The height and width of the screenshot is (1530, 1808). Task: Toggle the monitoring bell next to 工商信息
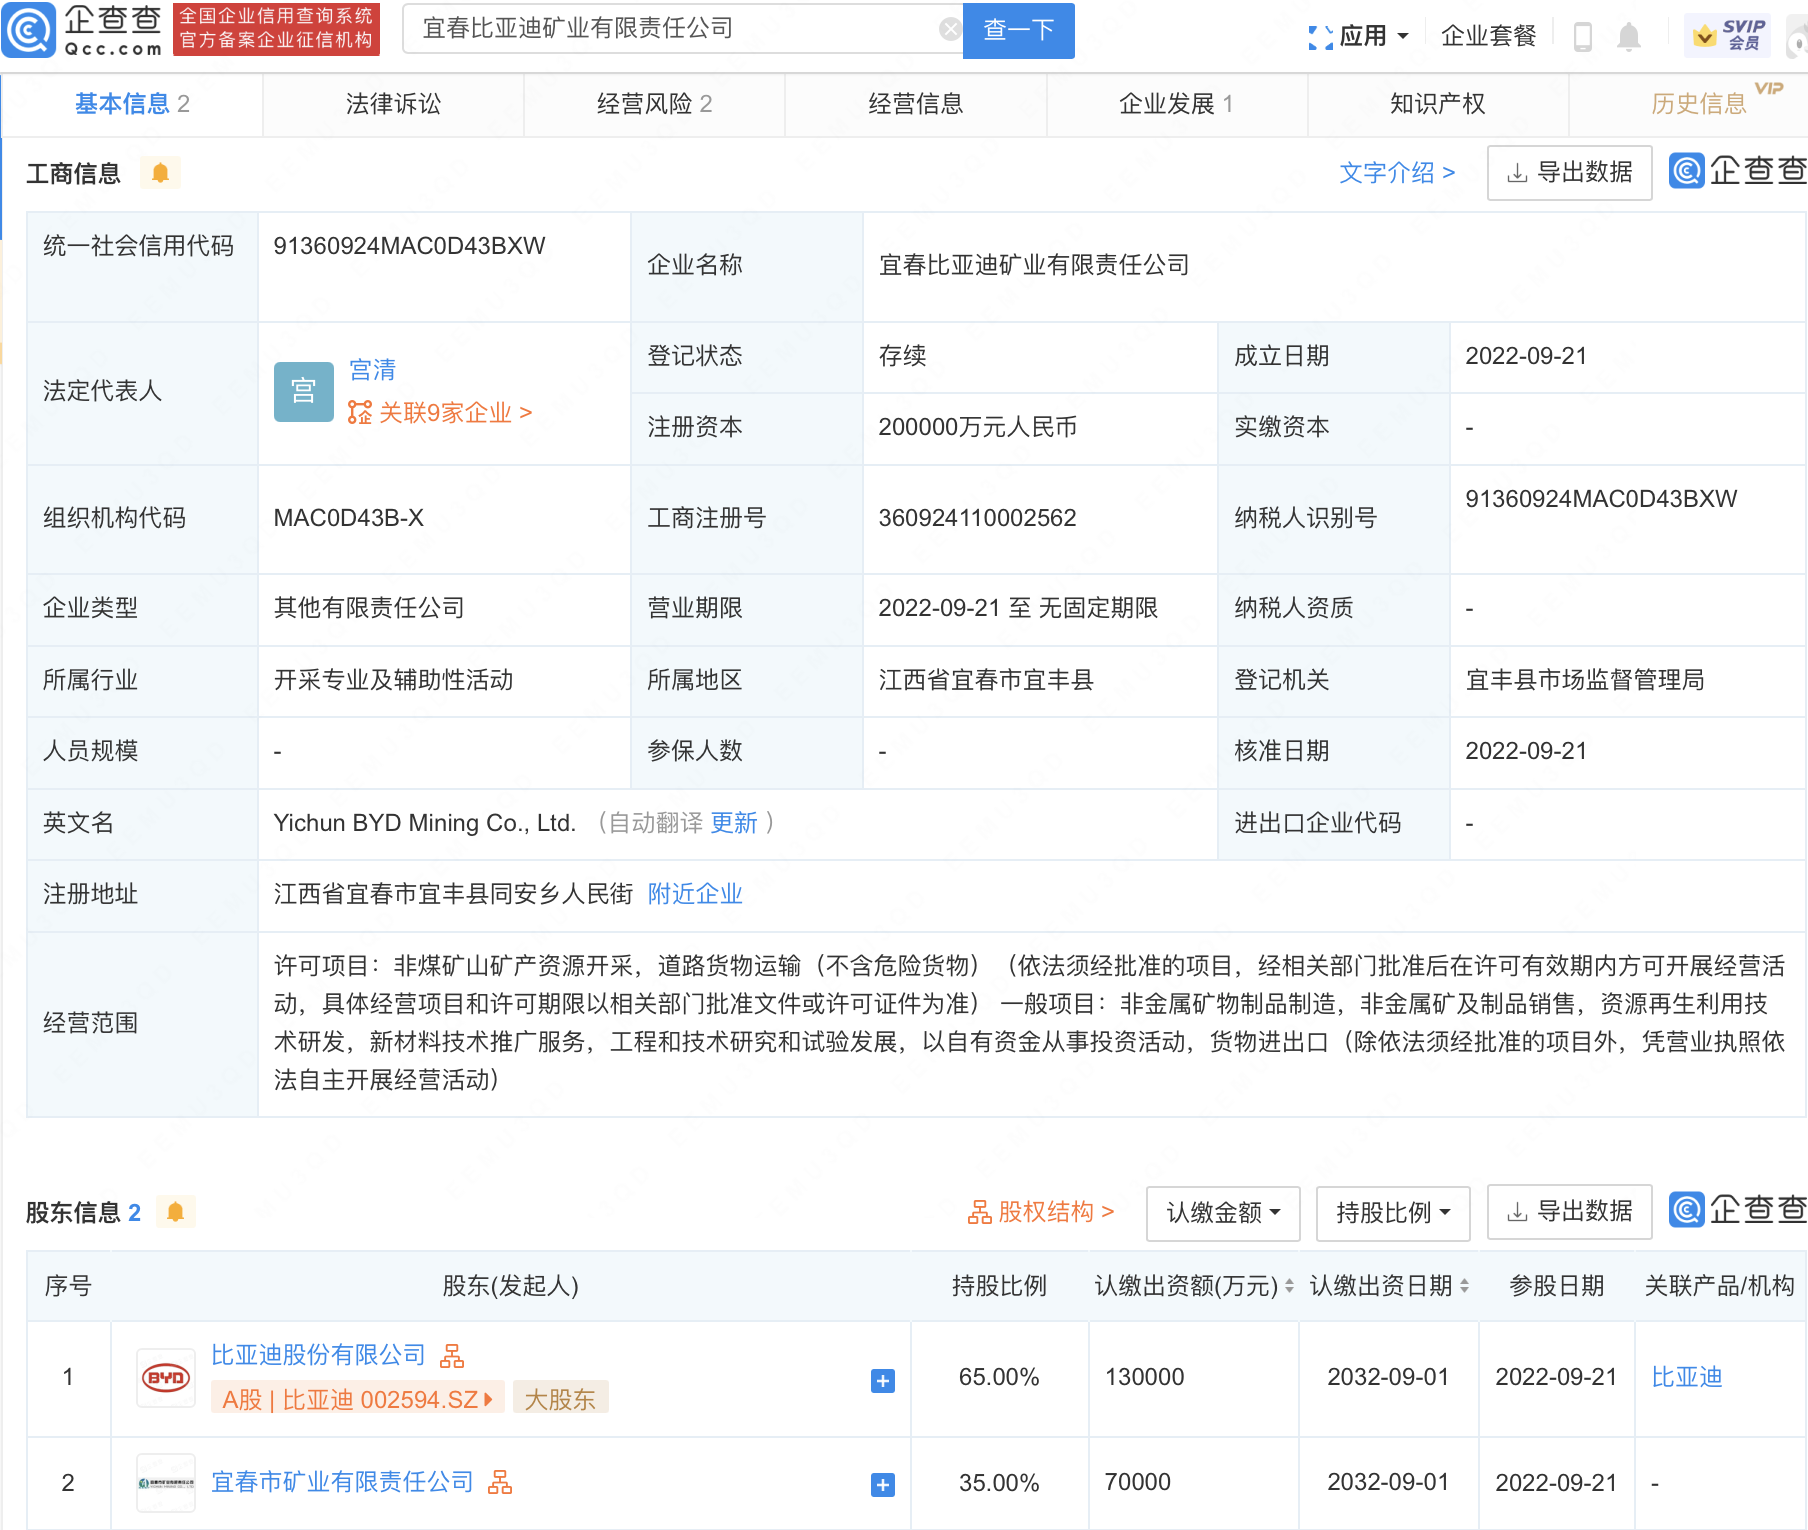160,172
